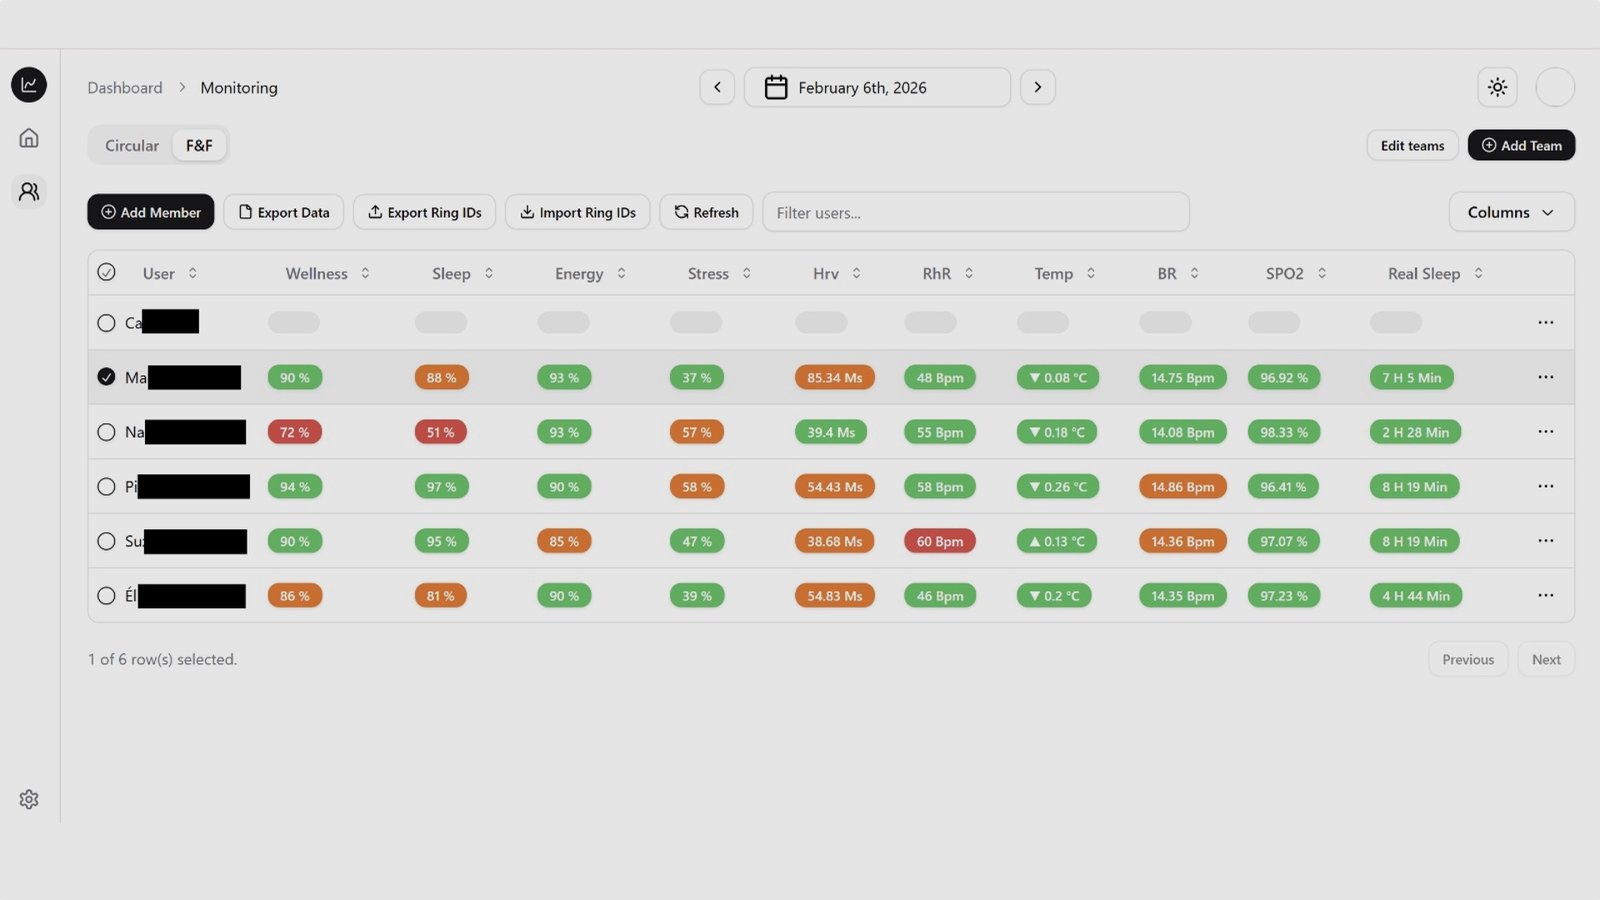Screen dimensions: 1600x900
Task: Open the users icon in sidebar
Action: 29,191
